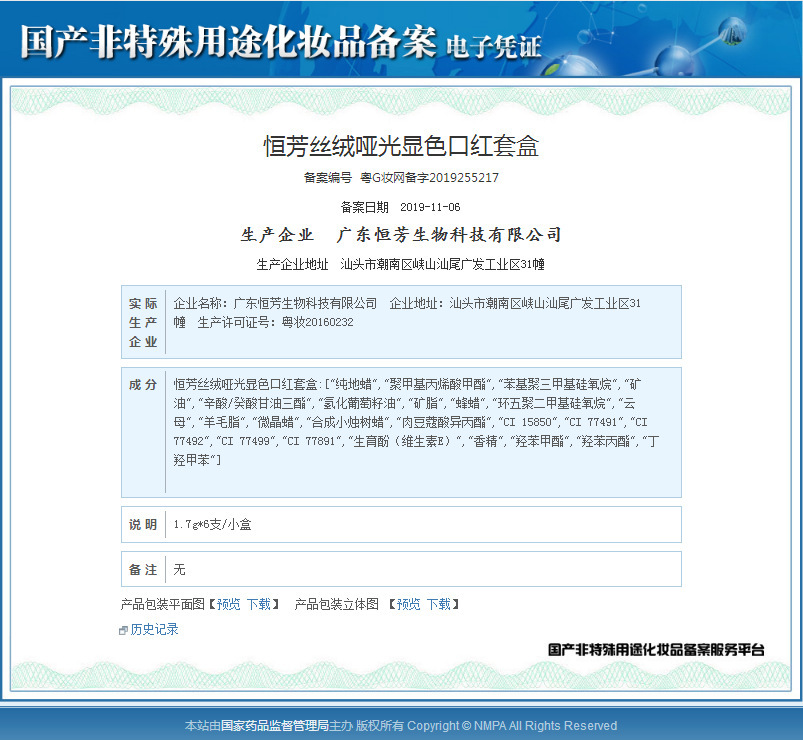Preview 产品包装立体图 via its 预览 link
The height and width of the screenshot is (740, 803).
pos(408,604)
